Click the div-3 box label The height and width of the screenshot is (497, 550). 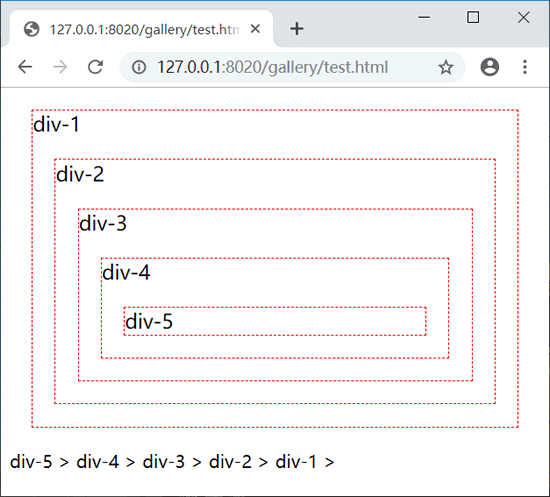pos(103,223)
